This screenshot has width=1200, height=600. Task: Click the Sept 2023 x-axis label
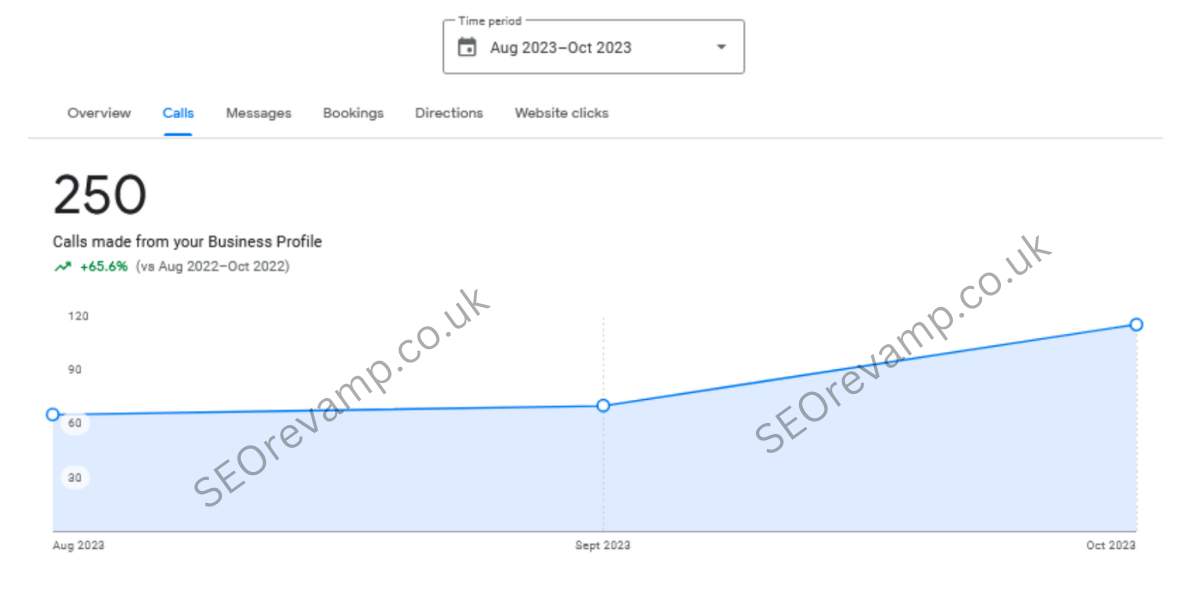pos(602,546)
